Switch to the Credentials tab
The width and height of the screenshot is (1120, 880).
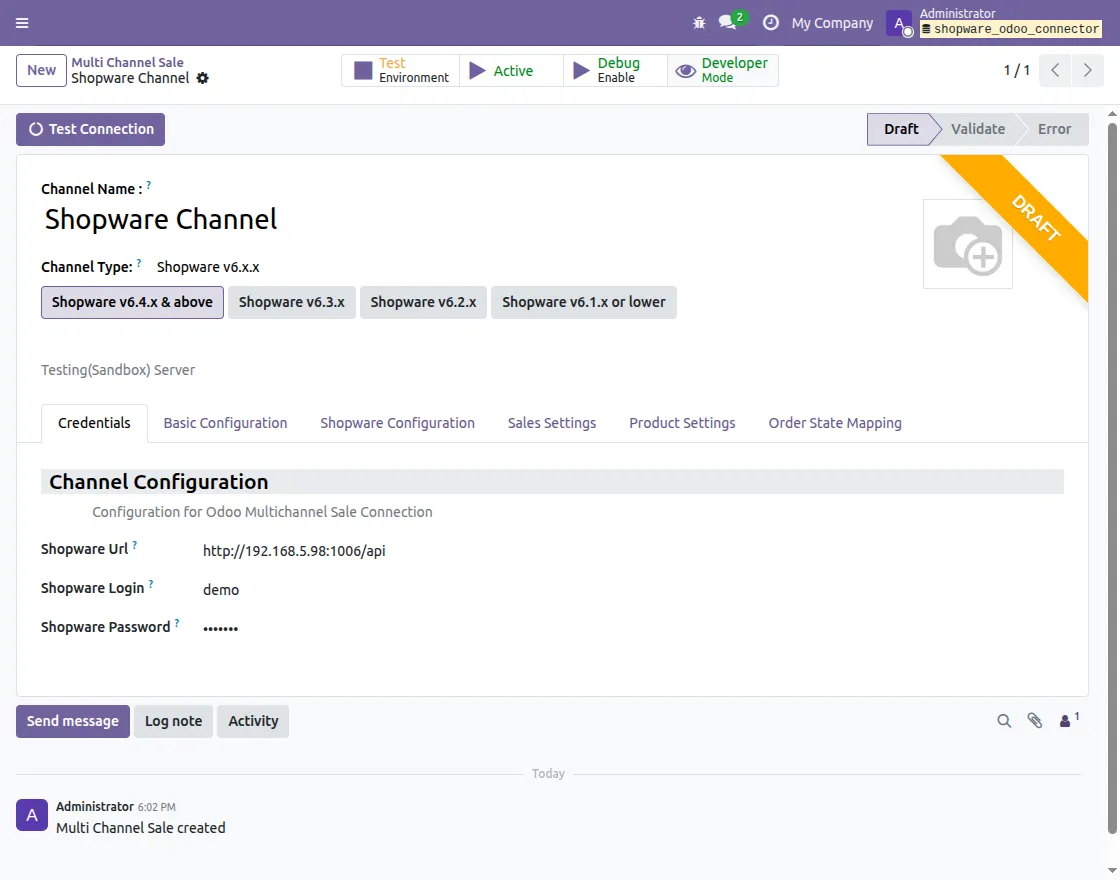coord(94,423)
